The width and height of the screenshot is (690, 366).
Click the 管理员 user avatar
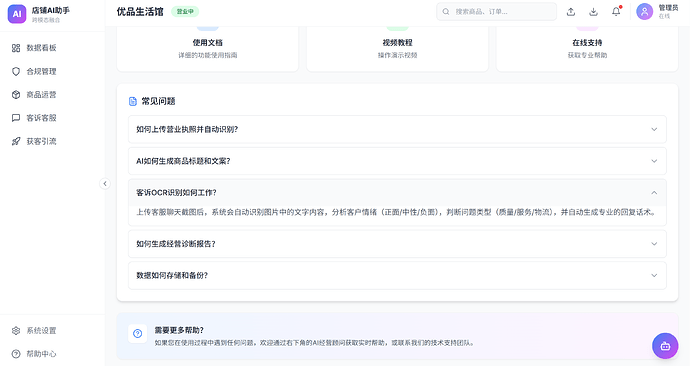(x=644, y=12)
